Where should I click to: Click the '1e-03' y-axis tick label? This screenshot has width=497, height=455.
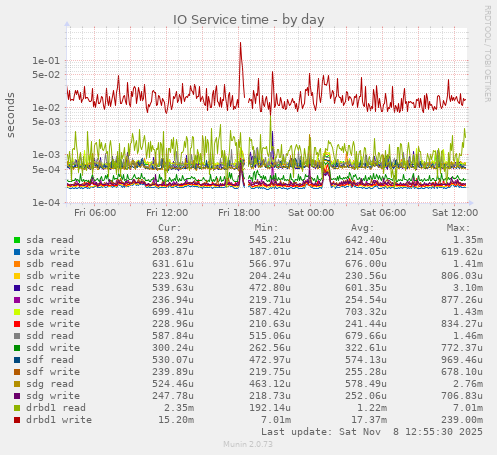coord(46,155)
